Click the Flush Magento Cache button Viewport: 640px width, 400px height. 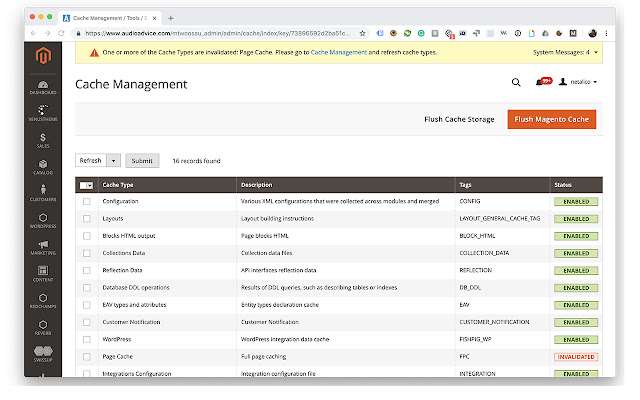pyautogui.click(x=551, y=119)
